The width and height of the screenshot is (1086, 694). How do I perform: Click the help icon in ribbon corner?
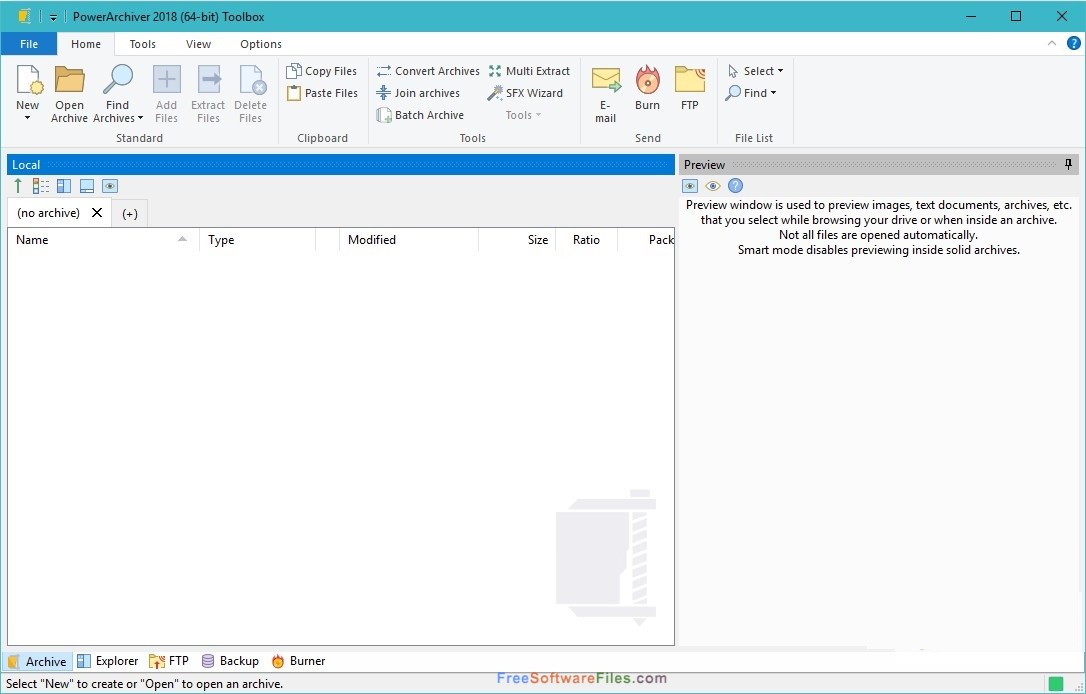pos(1073,43)
